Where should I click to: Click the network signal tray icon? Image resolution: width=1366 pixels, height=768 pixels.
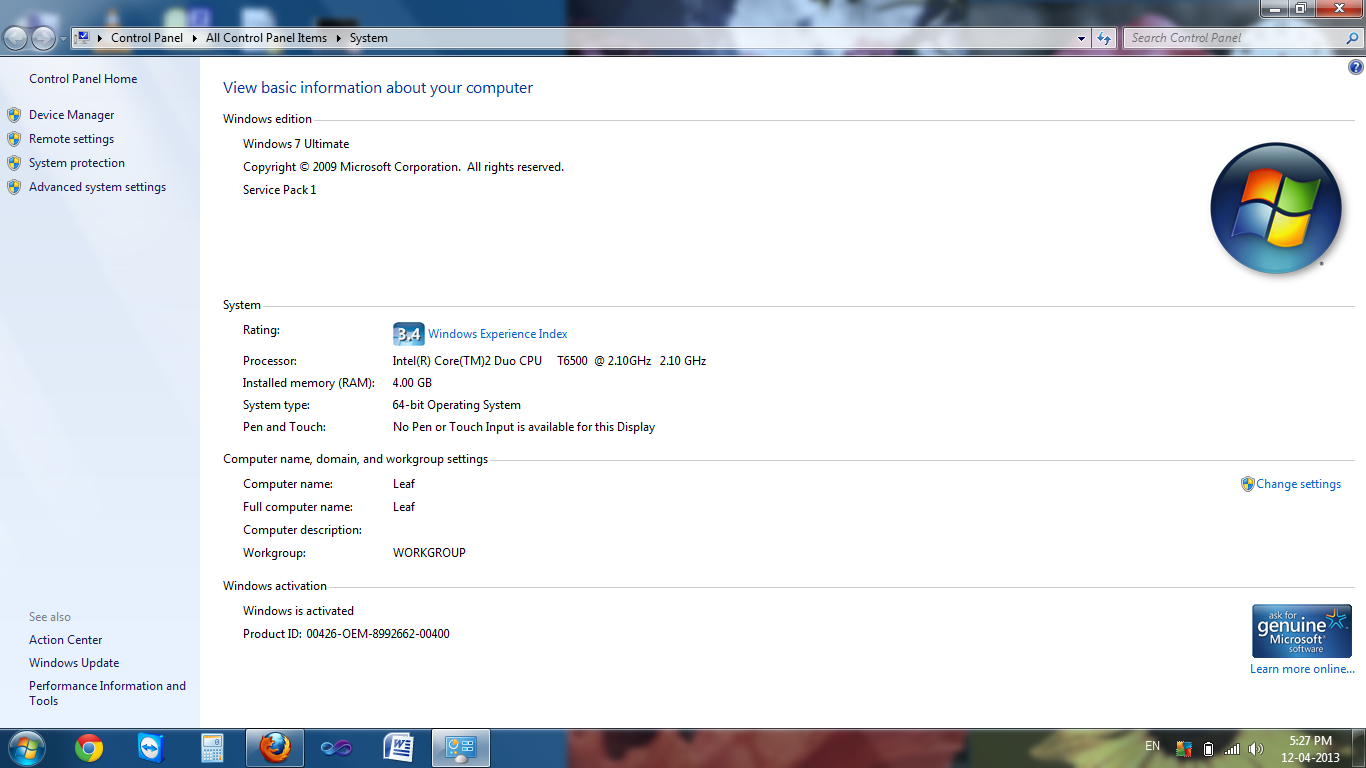point(1232,748)
